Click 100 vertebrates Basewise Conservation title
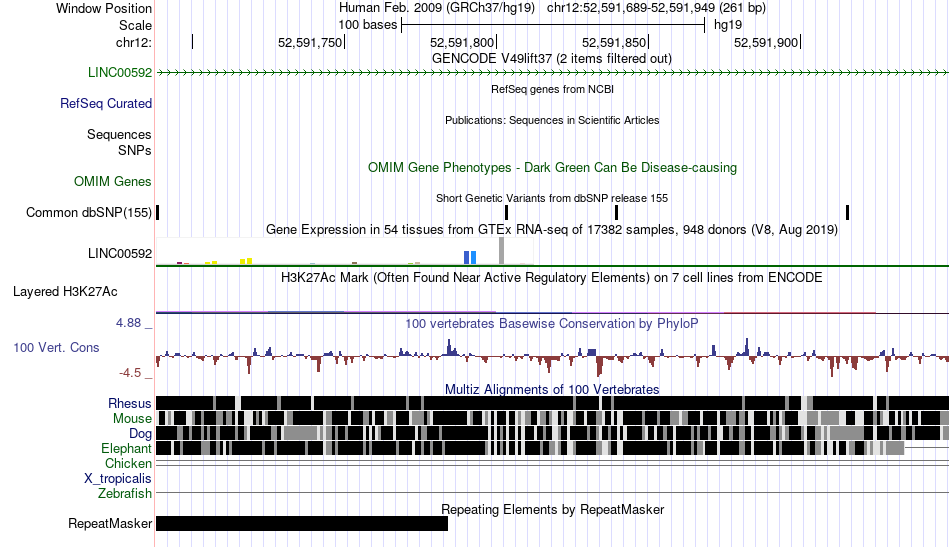The width and height of the screenshot is (950, 547). coord(552,323)
